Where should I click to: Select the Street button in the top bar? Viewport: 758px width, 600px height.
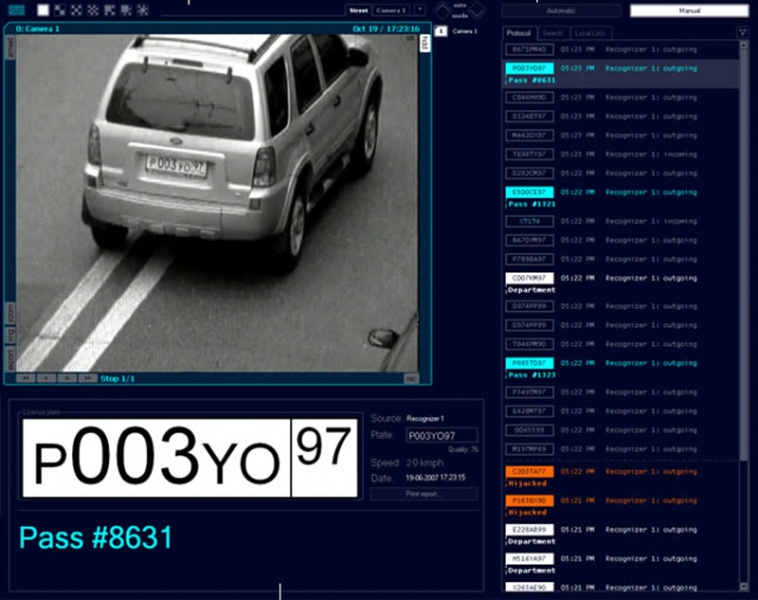coord(358,10)
